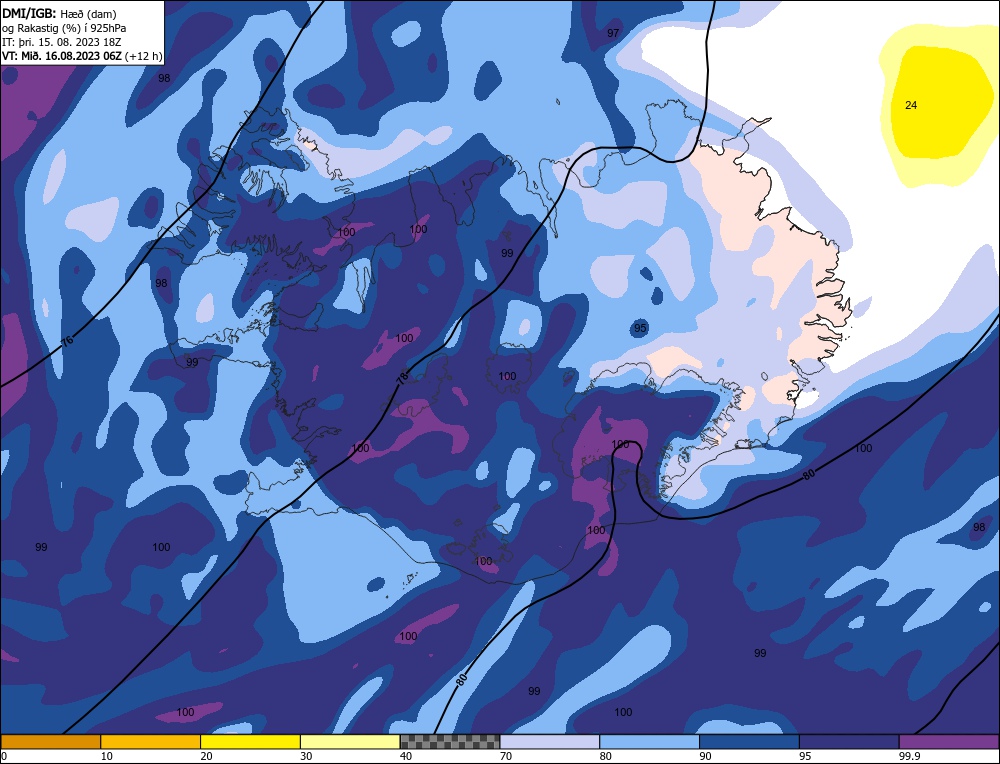
Task: Click the '0' legend tick label
Action: [4, 756]
